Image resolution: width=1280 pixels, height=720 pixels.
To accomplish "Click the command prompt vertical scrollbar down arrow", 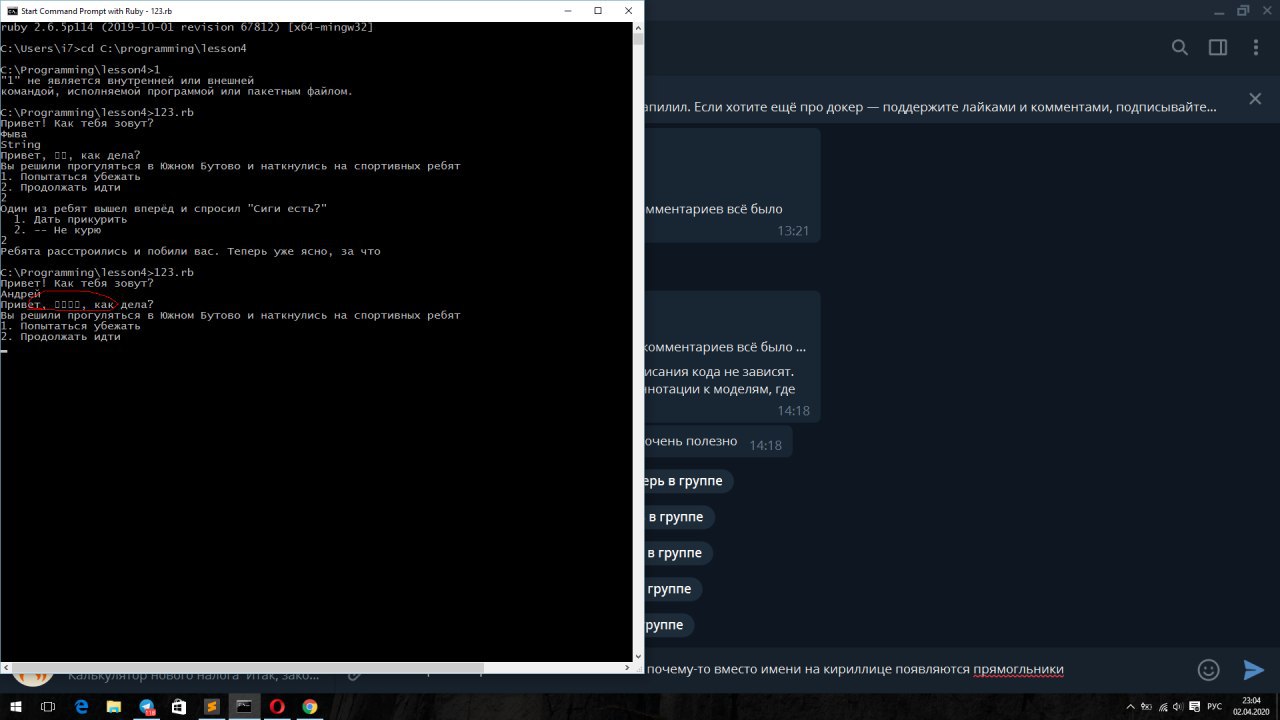I will [x=637, y=657].
